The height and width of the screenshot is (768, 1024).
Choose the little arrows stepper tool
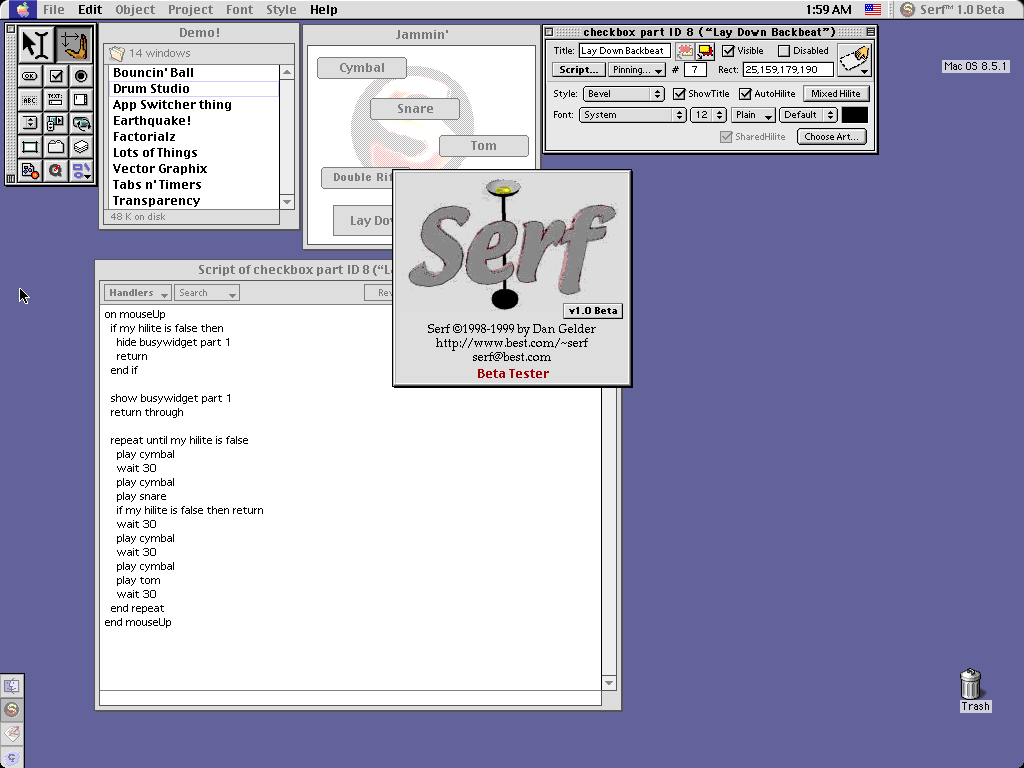click(30, 123)
